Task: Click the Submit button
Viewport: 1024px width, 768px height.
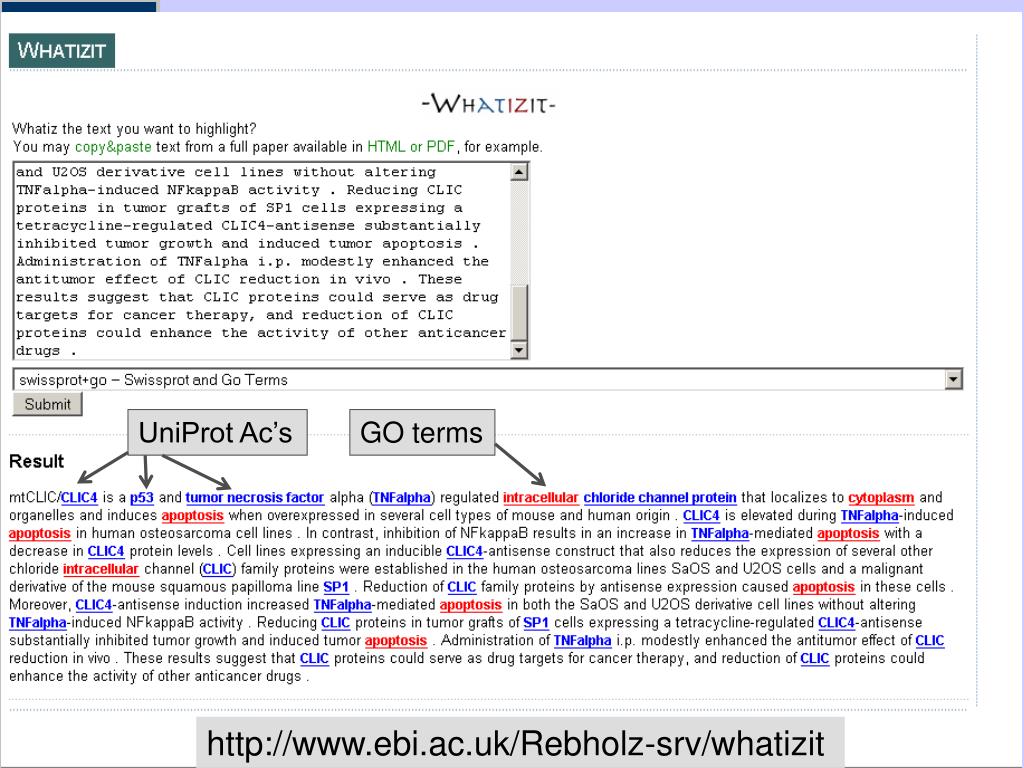Action: (x=47, y=404)
